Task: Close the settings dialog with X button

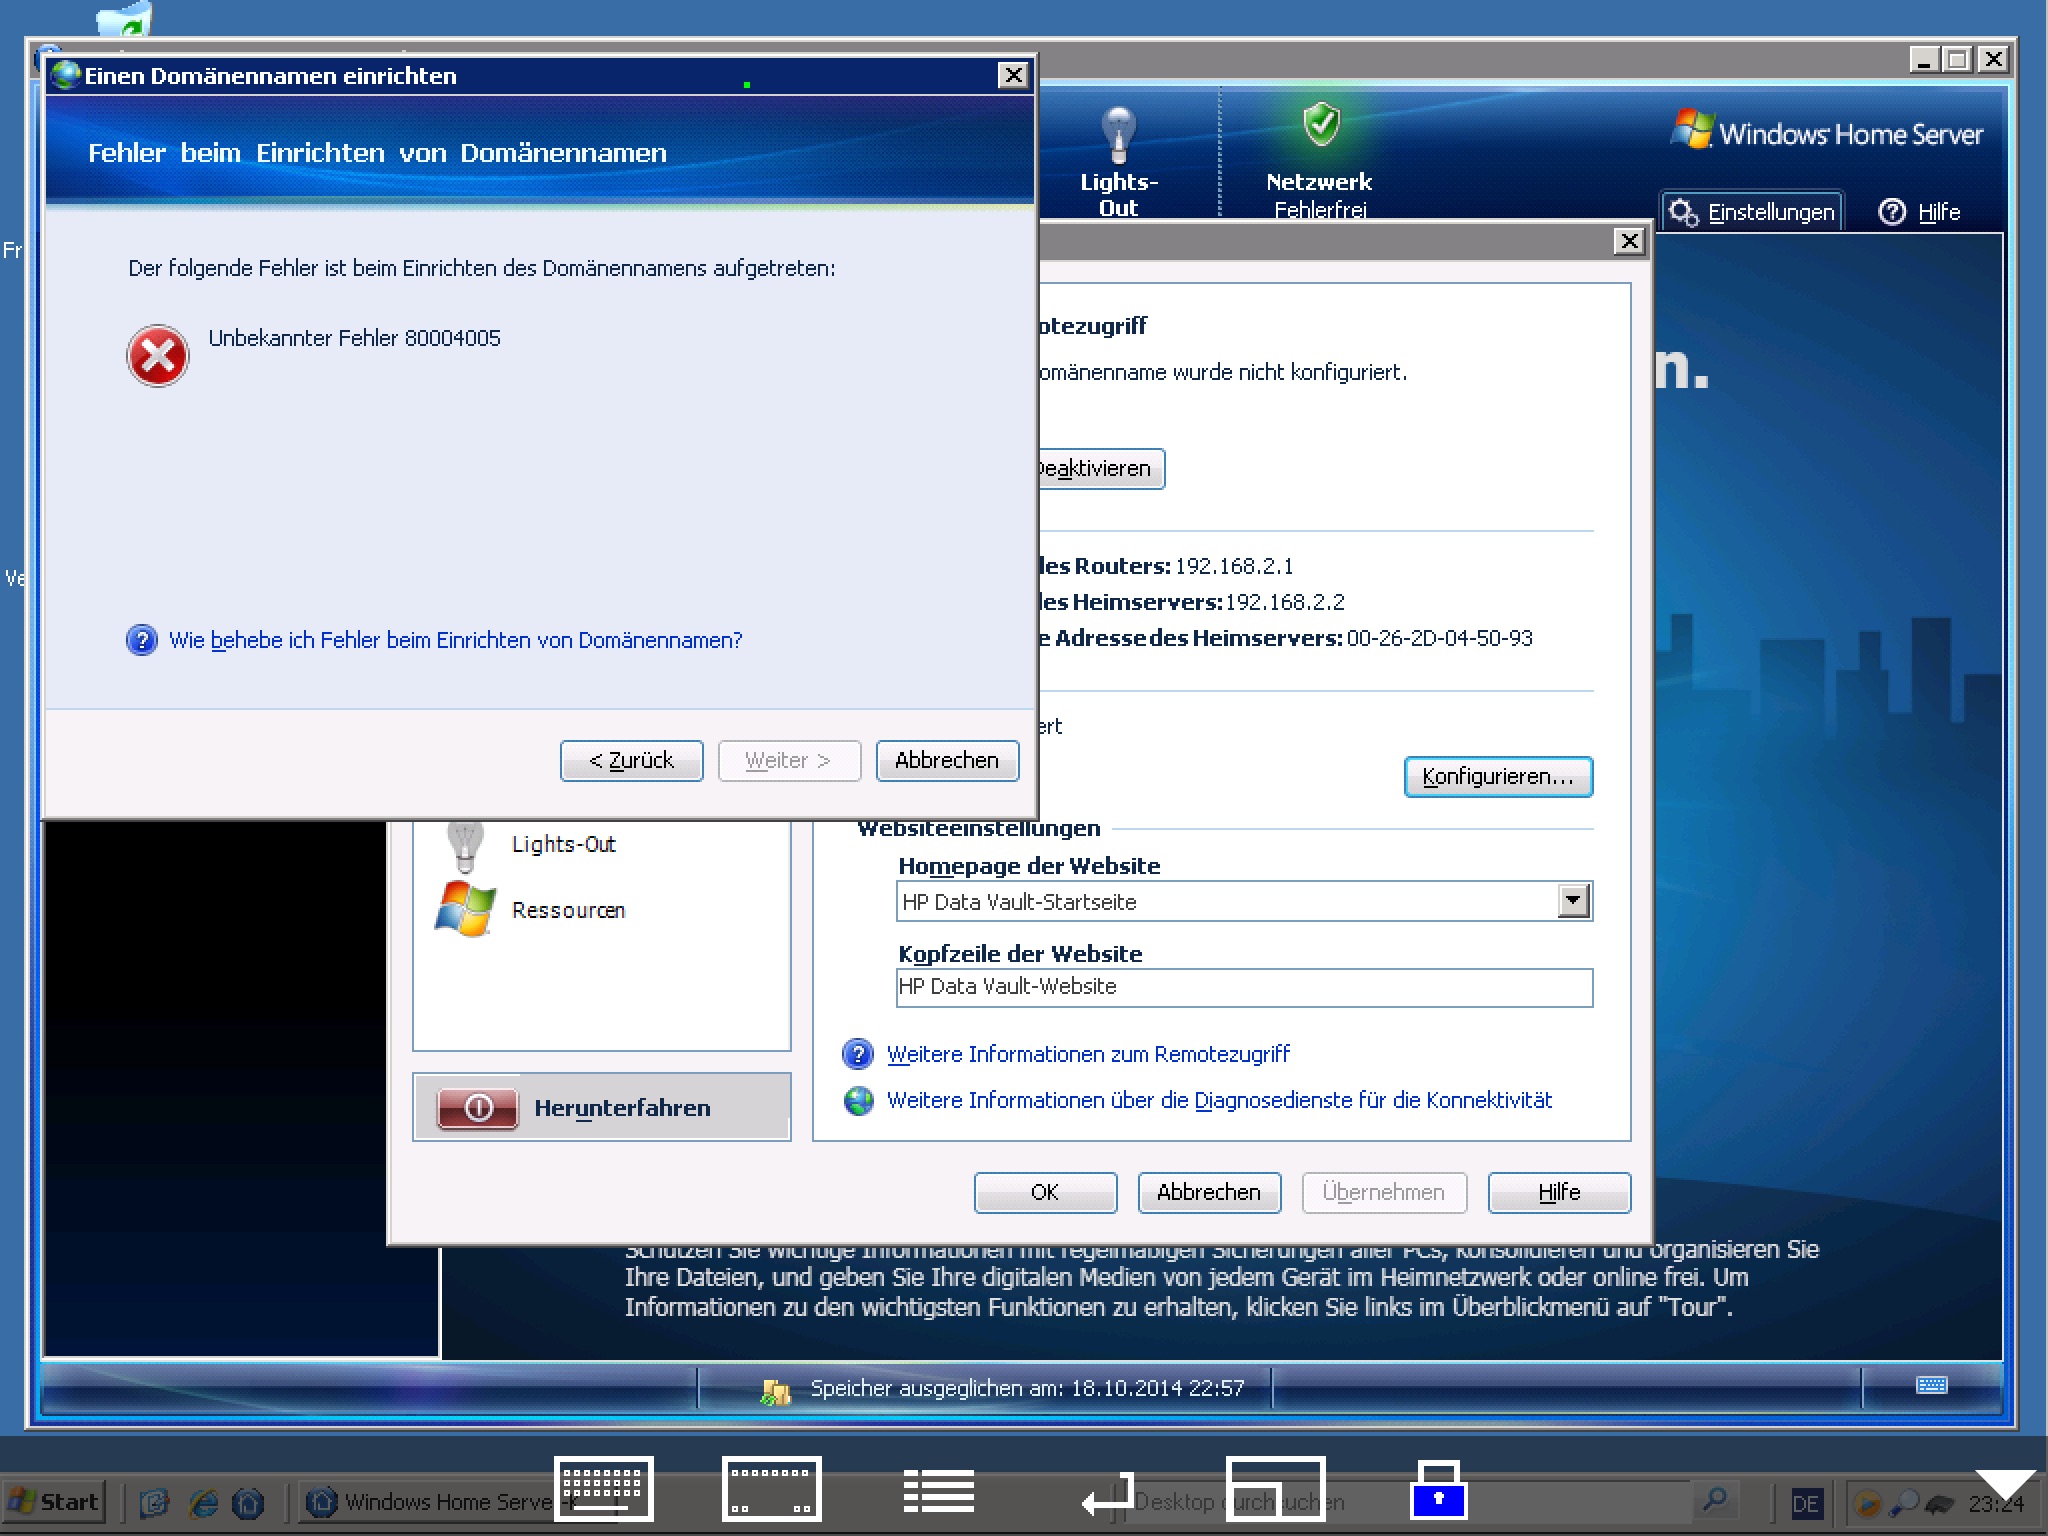Action: click(1629, 241)
